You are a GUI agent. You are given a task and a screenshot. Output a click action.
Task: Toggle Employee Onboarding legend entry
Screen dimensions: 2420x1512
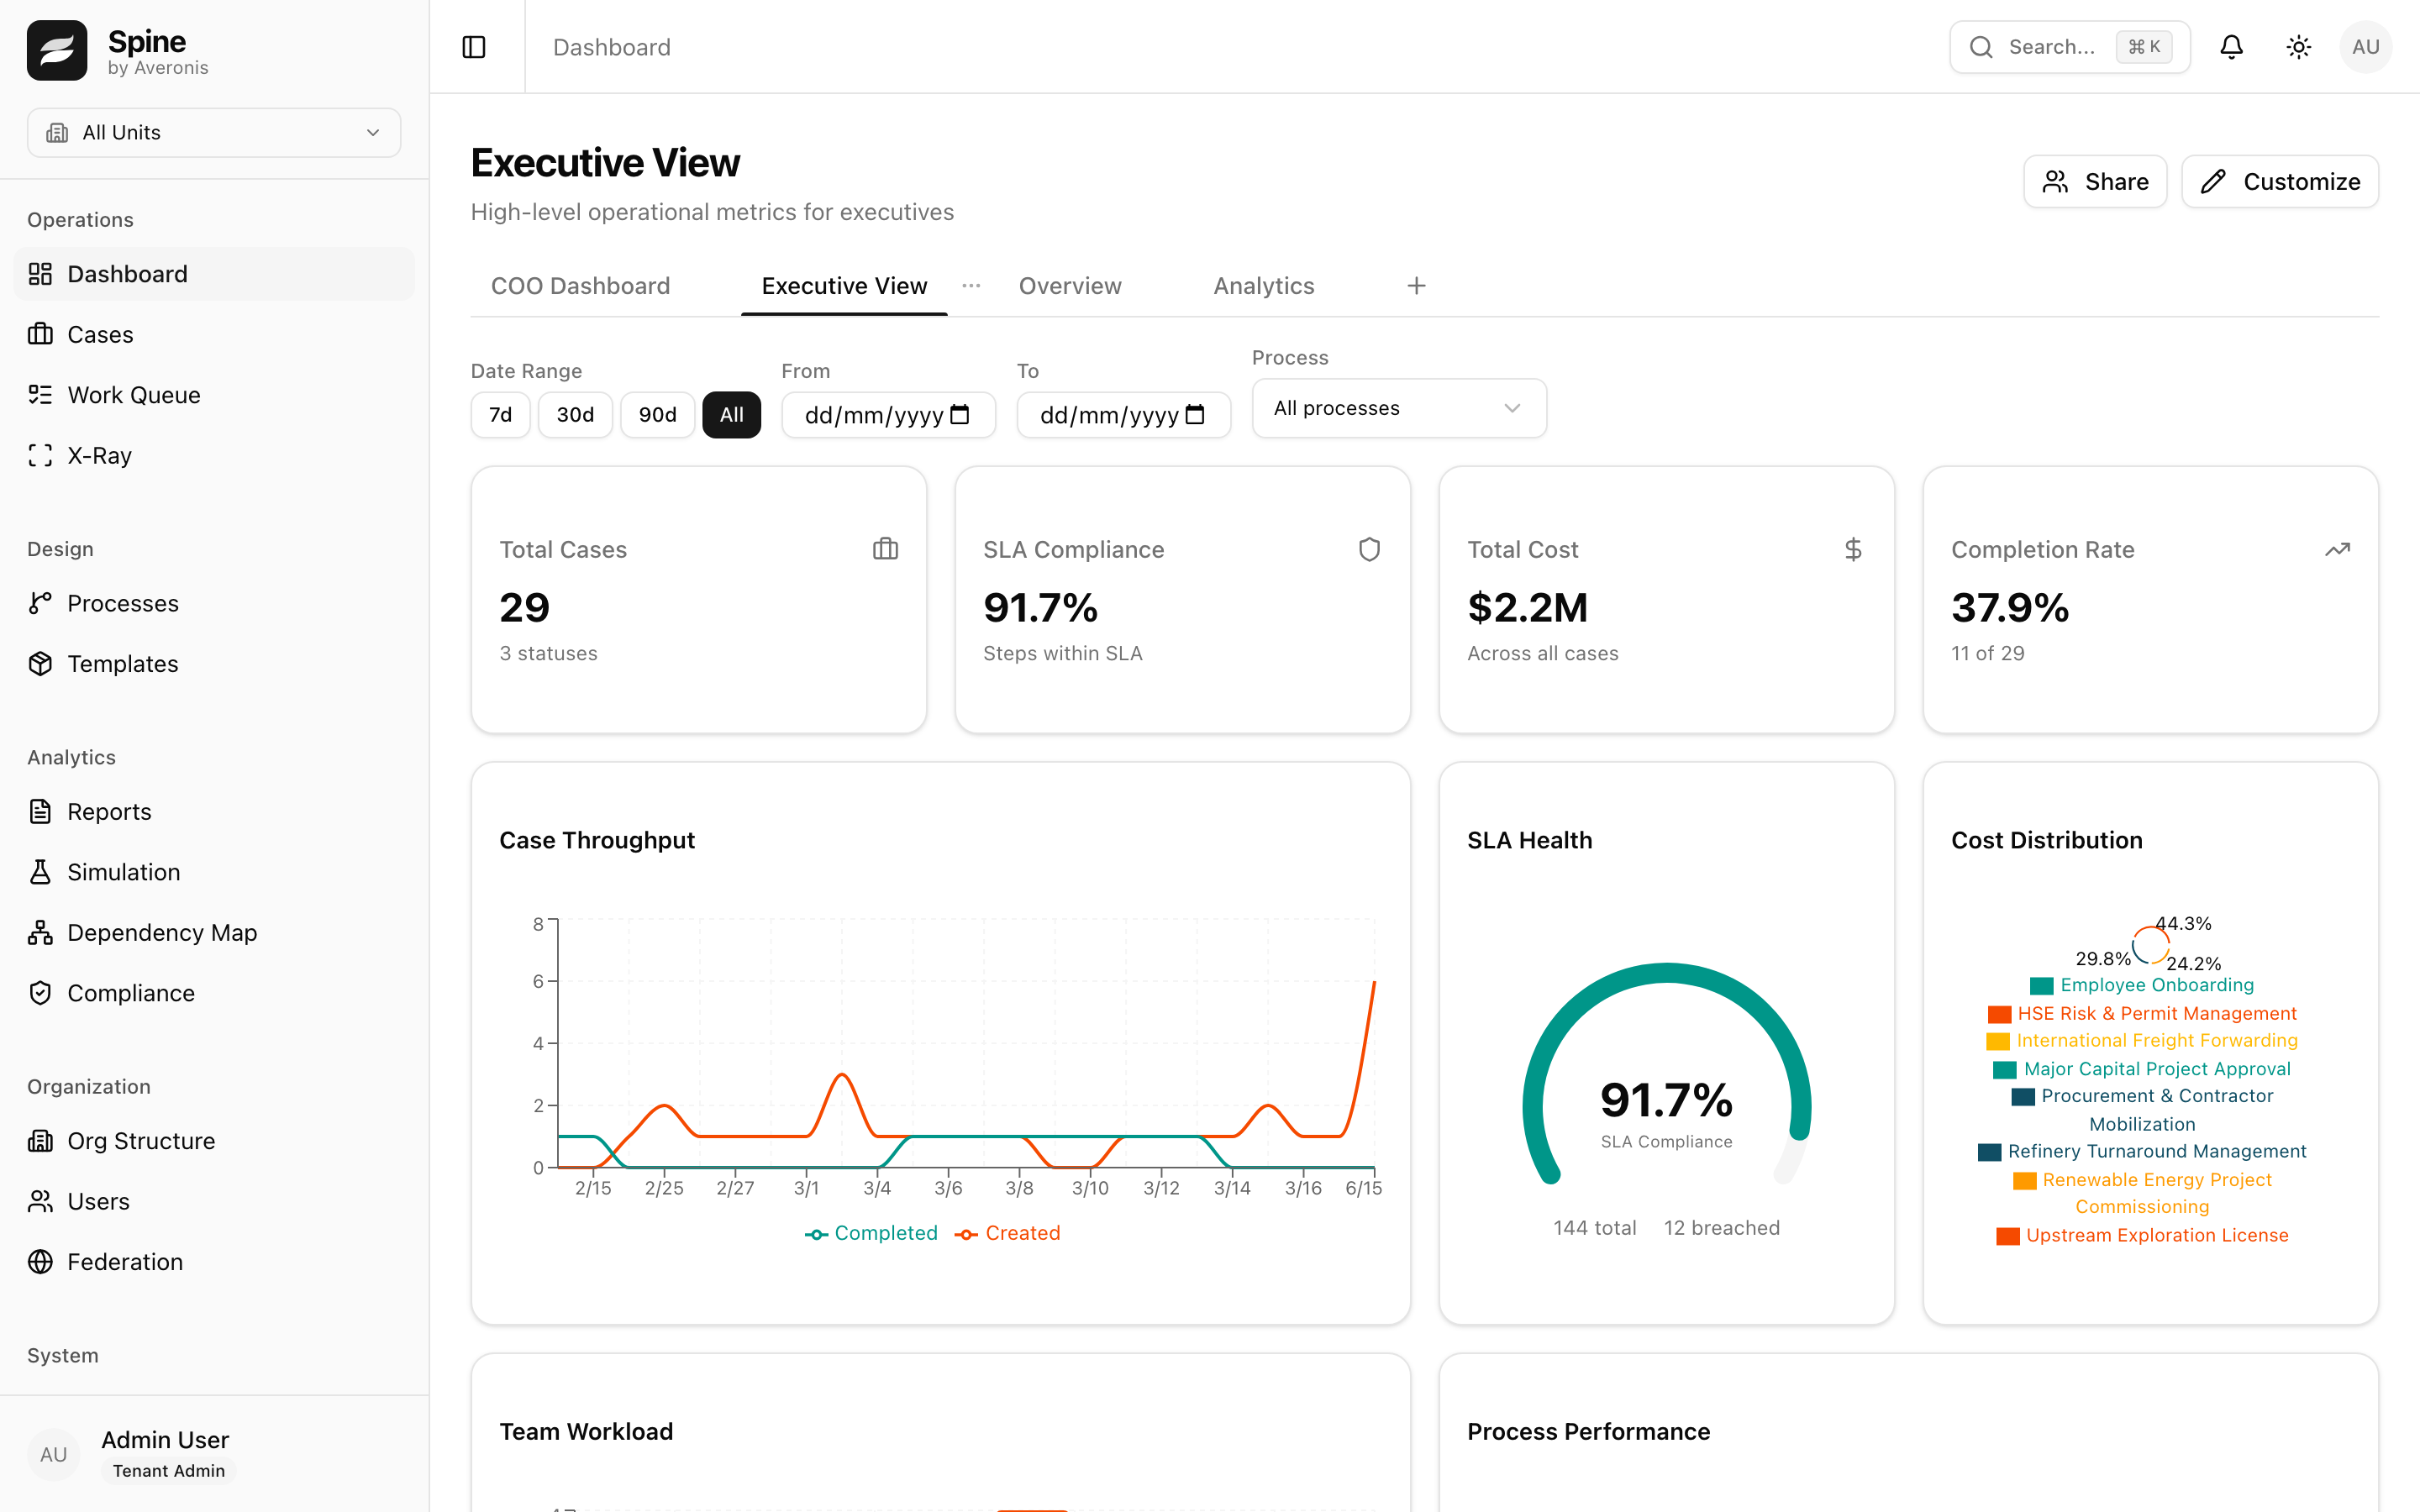coord(2142,985)
